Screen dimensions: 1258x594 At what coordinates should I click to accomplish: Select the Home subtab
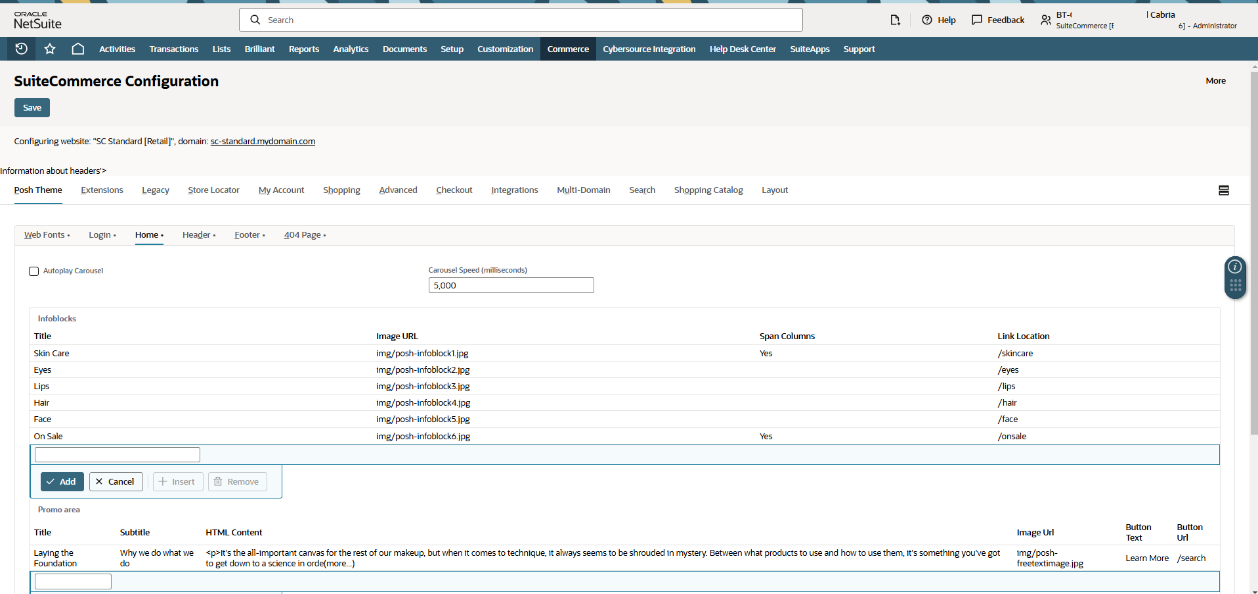[x=149, y=235]
